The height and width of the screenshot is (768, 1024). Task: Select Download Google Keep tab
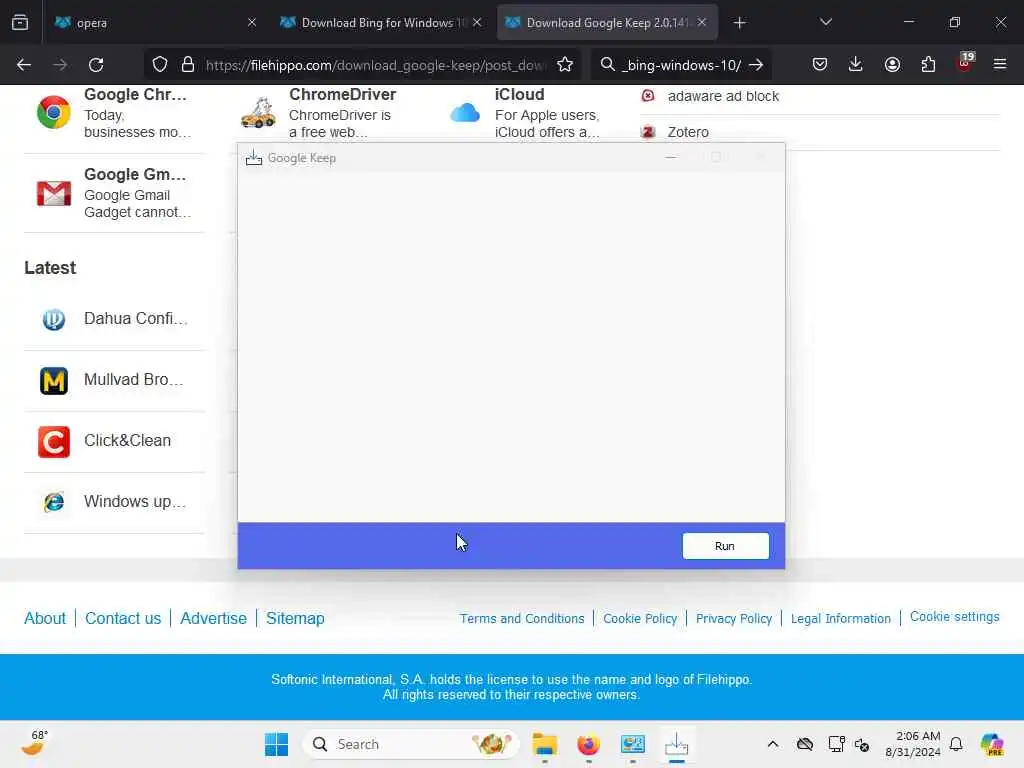(607, 23)
